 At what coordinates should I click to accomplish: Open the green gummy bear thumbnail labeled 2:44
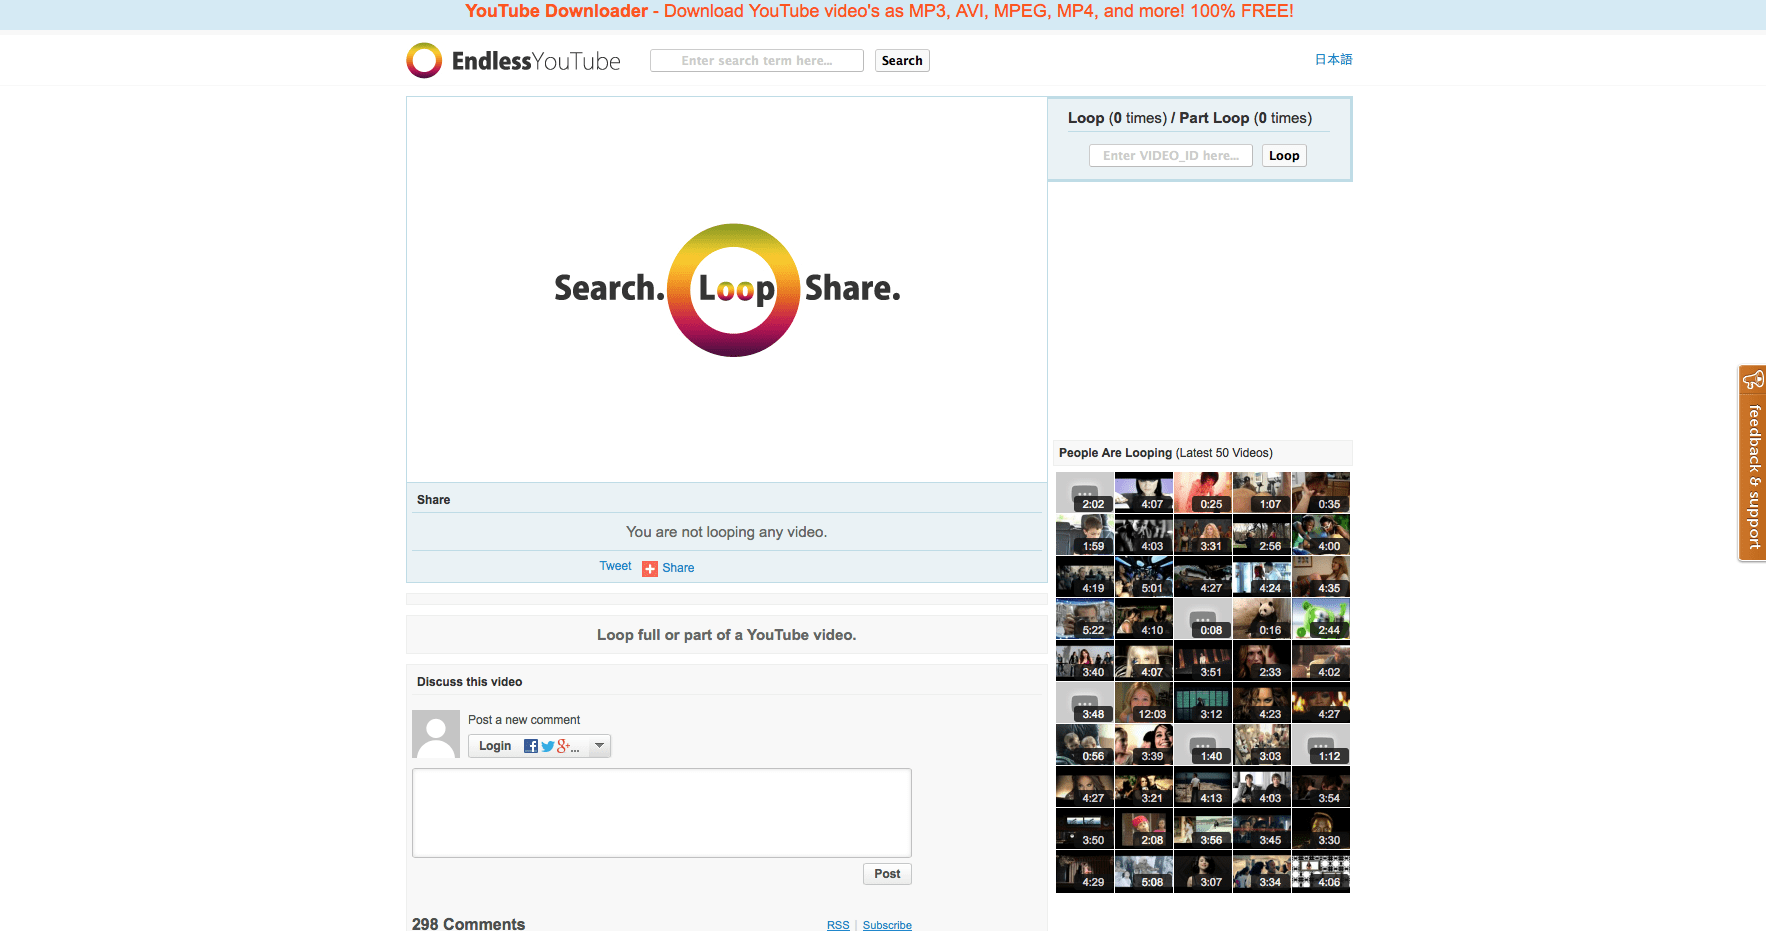[x=1321, y=618]
